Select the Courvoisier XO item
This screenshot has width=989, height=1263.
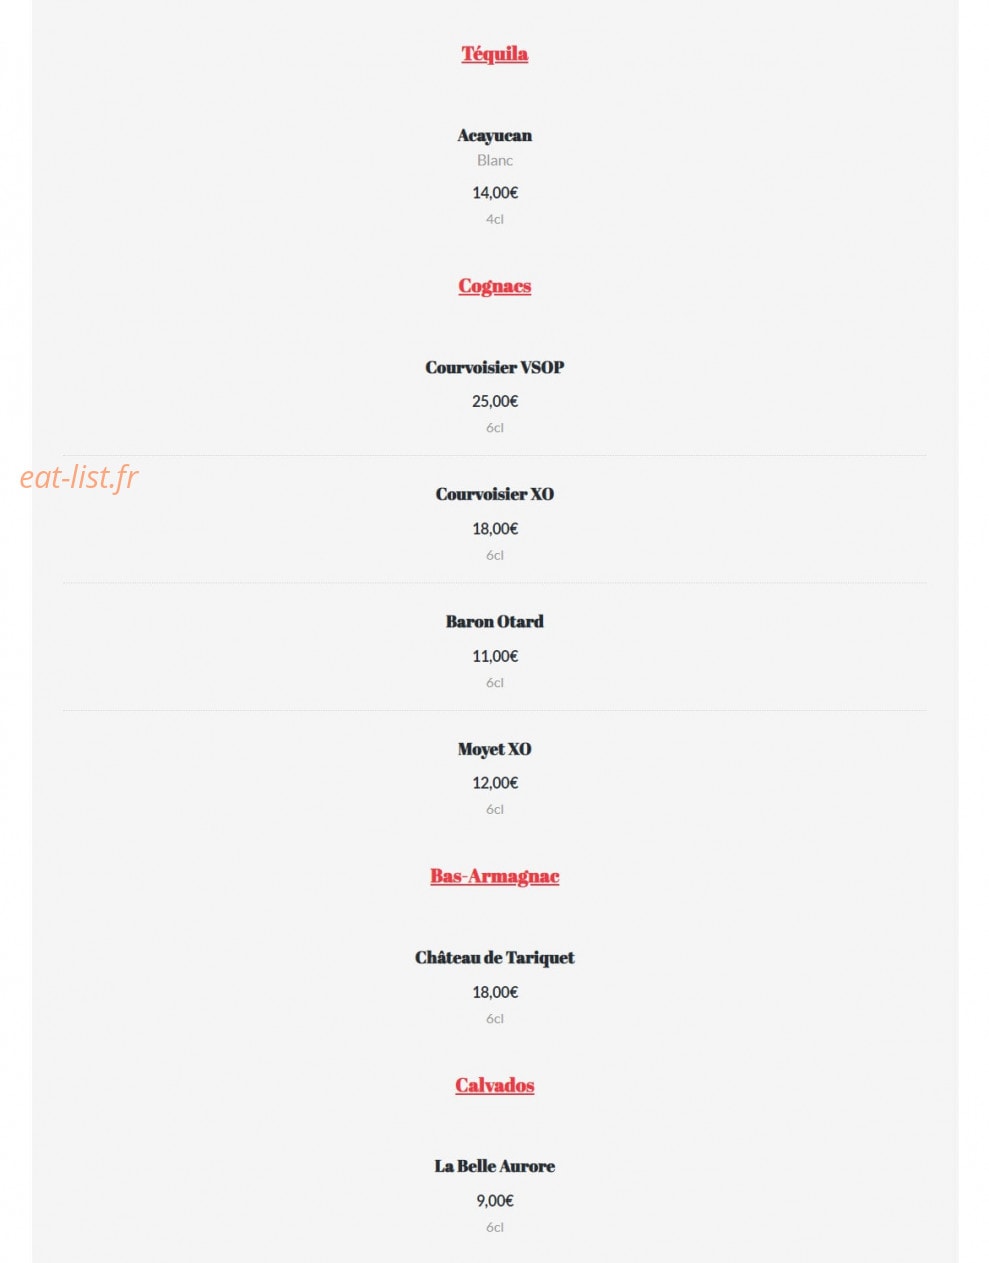tap(494, 494)
